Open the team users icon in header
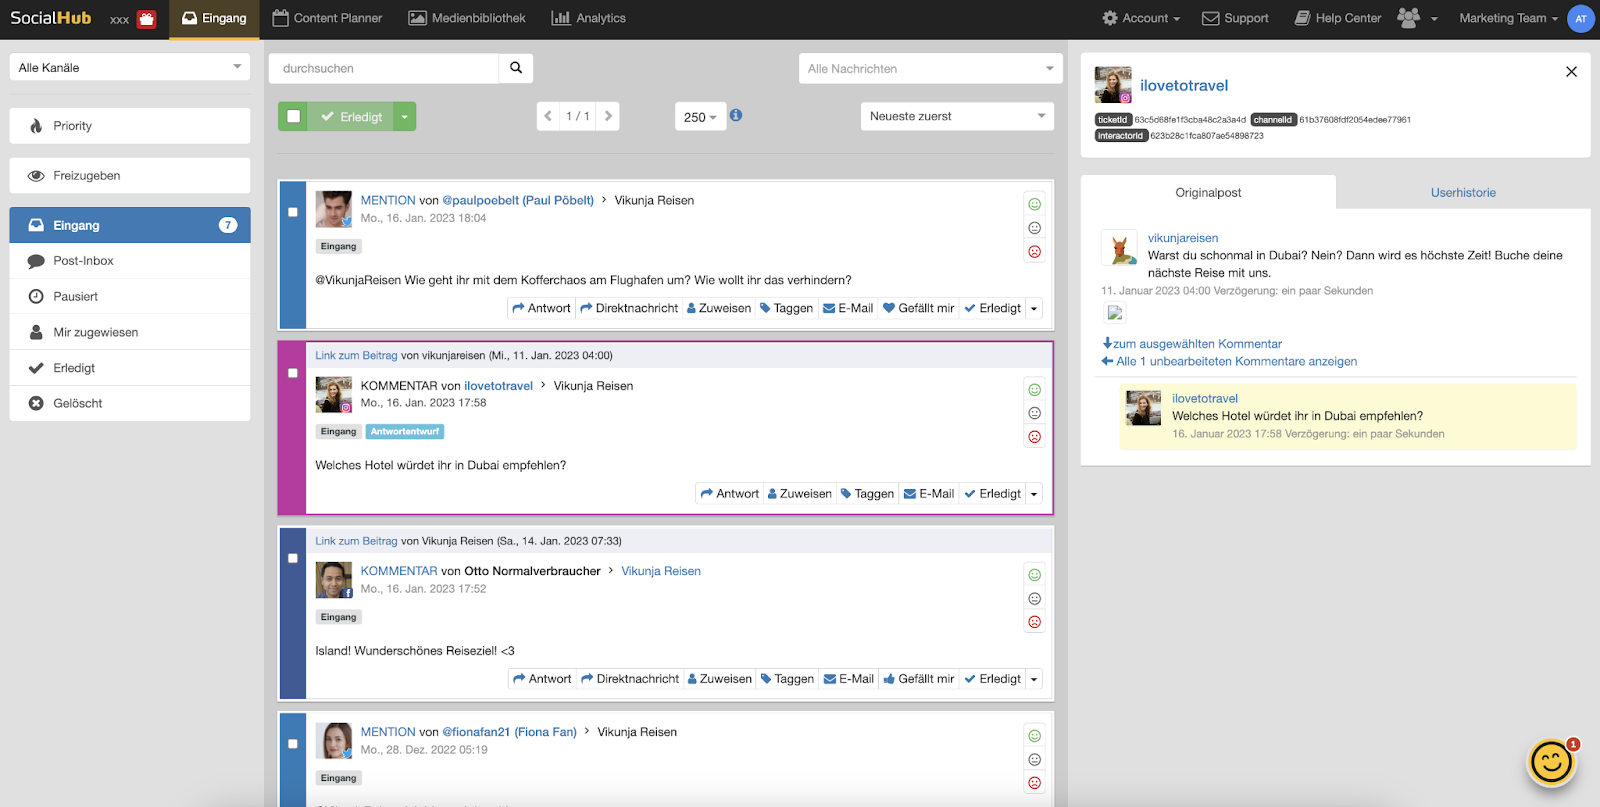 pyautogui.click(x=1408, y=18)
